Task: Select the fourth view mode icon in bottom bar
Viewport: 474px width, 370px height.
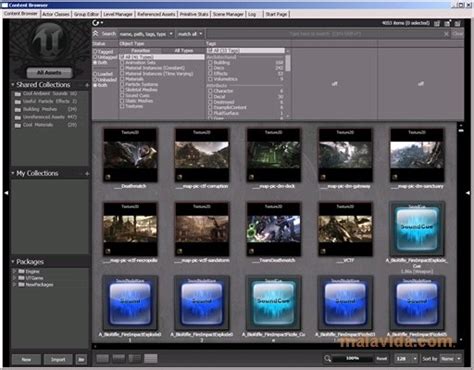Action: [151, 358]
